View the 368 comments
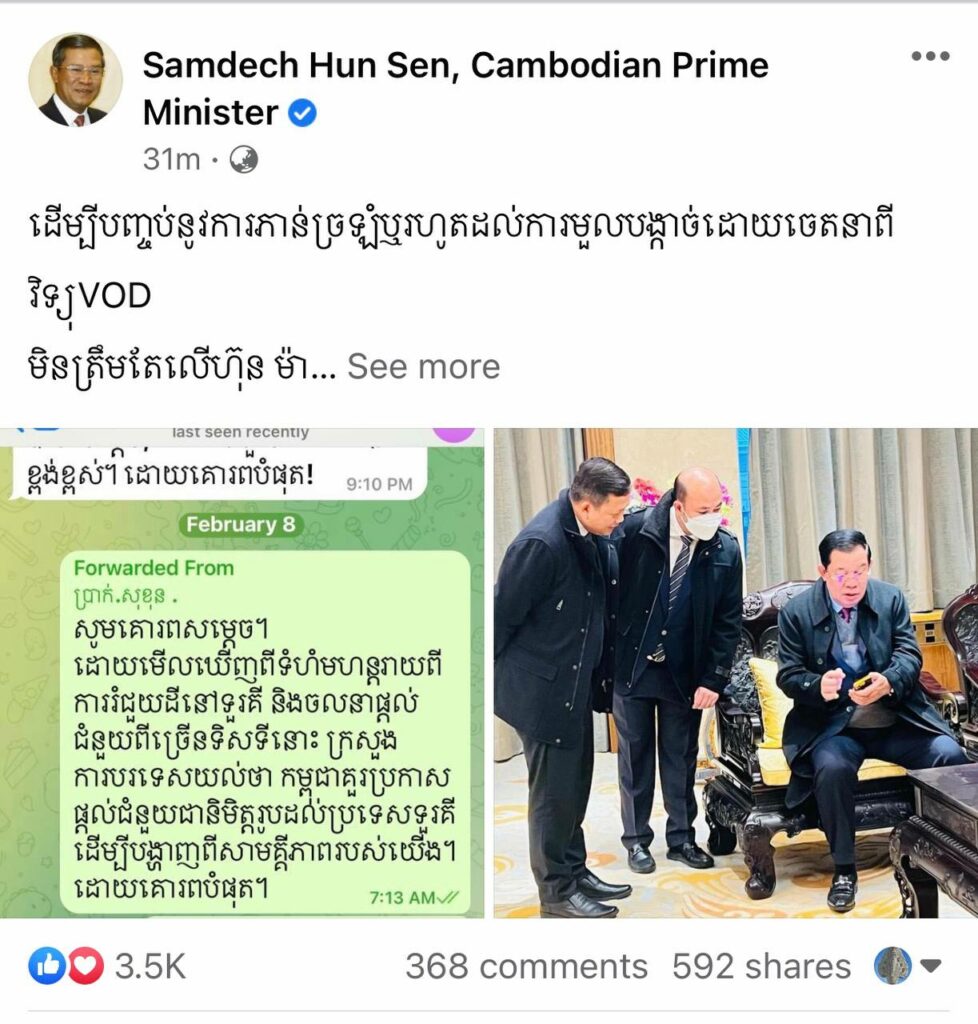Image resolution: width=978 pixels, height=1024 pixels. pos(526,966)
